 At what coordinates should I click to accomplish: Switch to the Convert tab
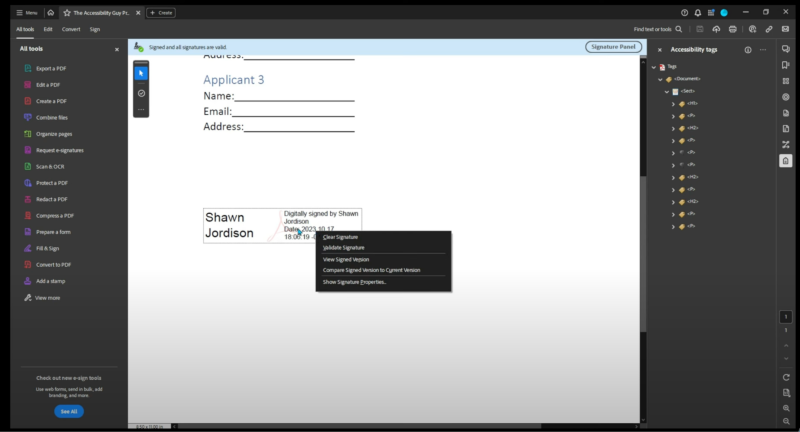[x=71, y=29]
